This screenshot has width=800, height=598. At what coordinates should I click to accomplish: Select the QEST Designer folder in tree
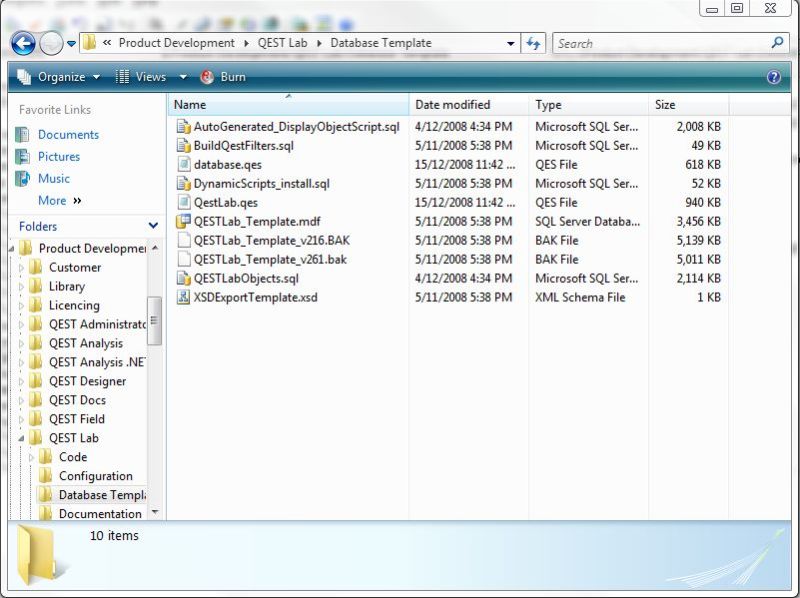coord(87,381)
